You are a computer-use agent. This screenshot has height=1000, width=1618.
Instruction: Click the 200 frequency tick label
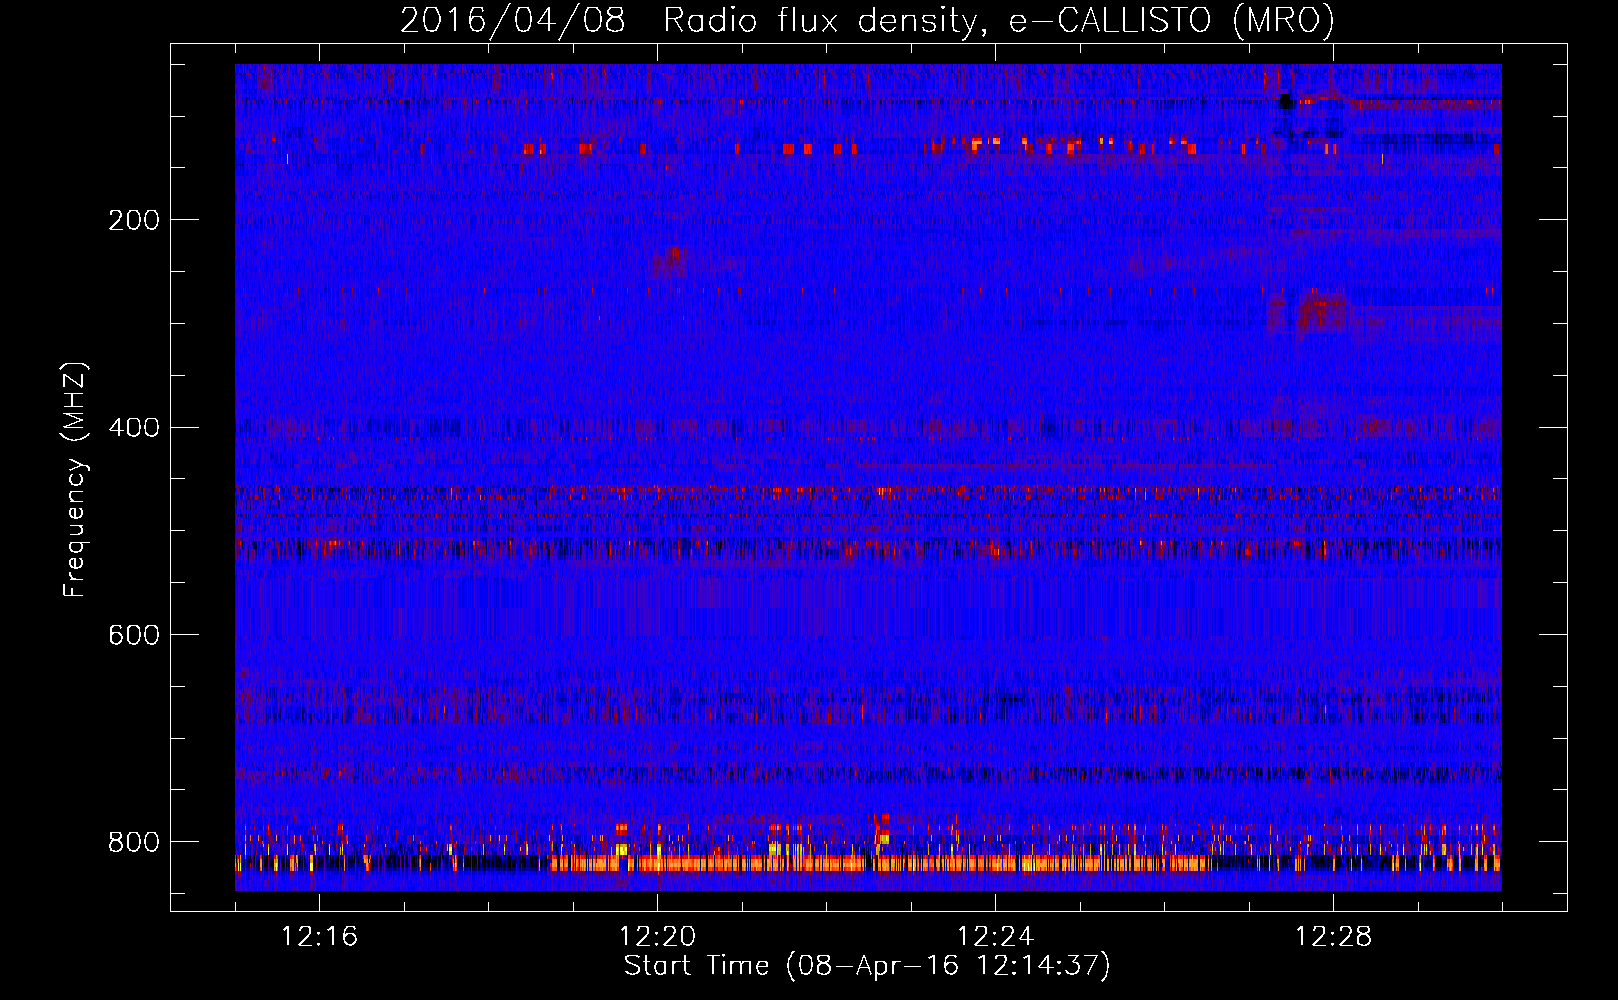[134, 220]
